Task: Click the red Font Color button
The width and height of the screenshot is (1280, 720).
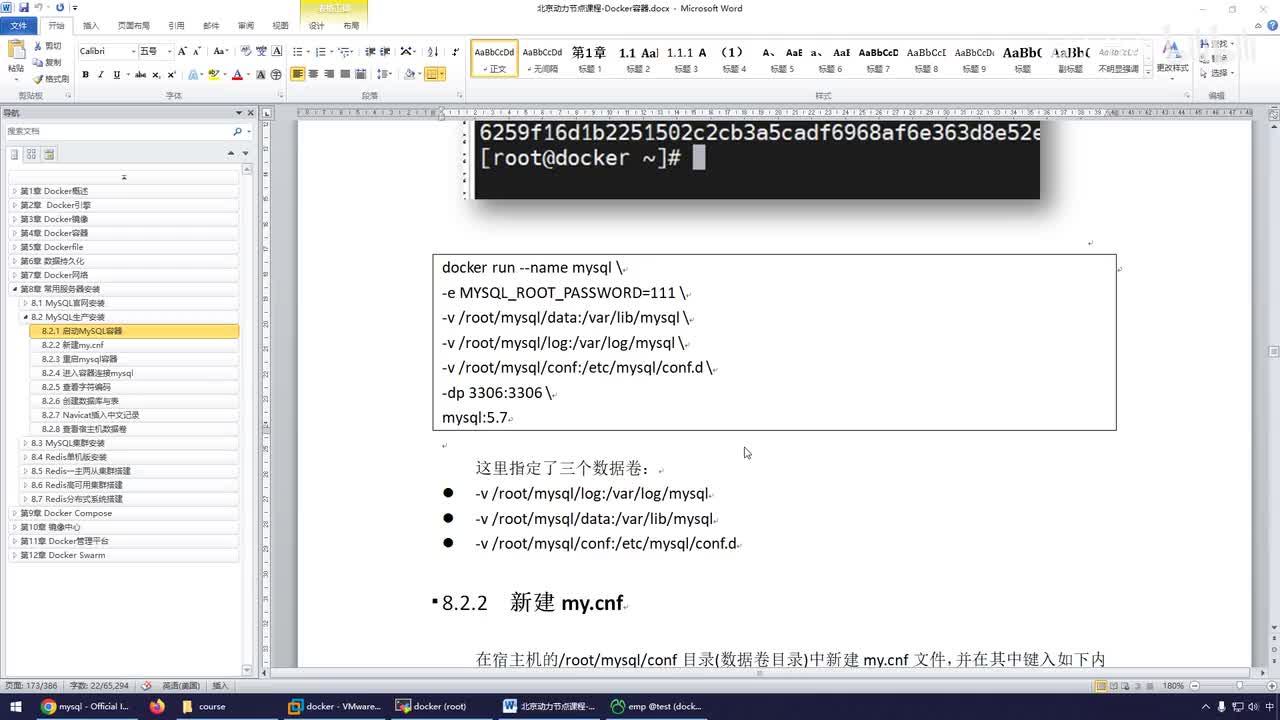Action: (x=237, y=74)
